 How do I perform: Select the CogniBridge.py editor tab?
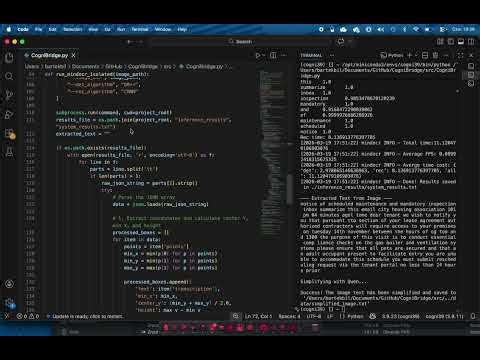tap(50, 55)
